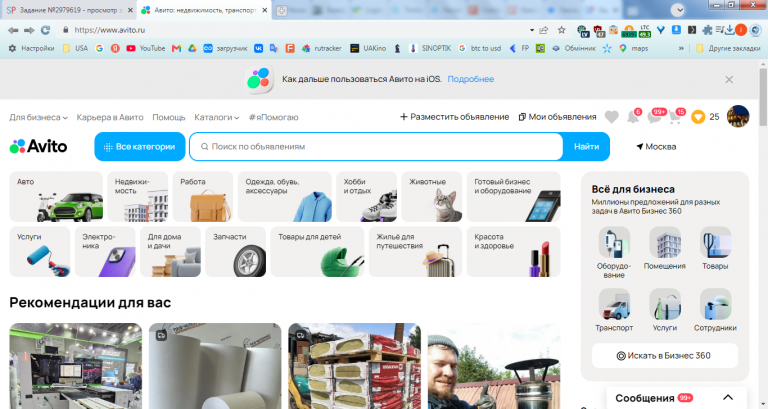
Task: Open Для дома и дачи category
Action: click(x=170, y=251)
